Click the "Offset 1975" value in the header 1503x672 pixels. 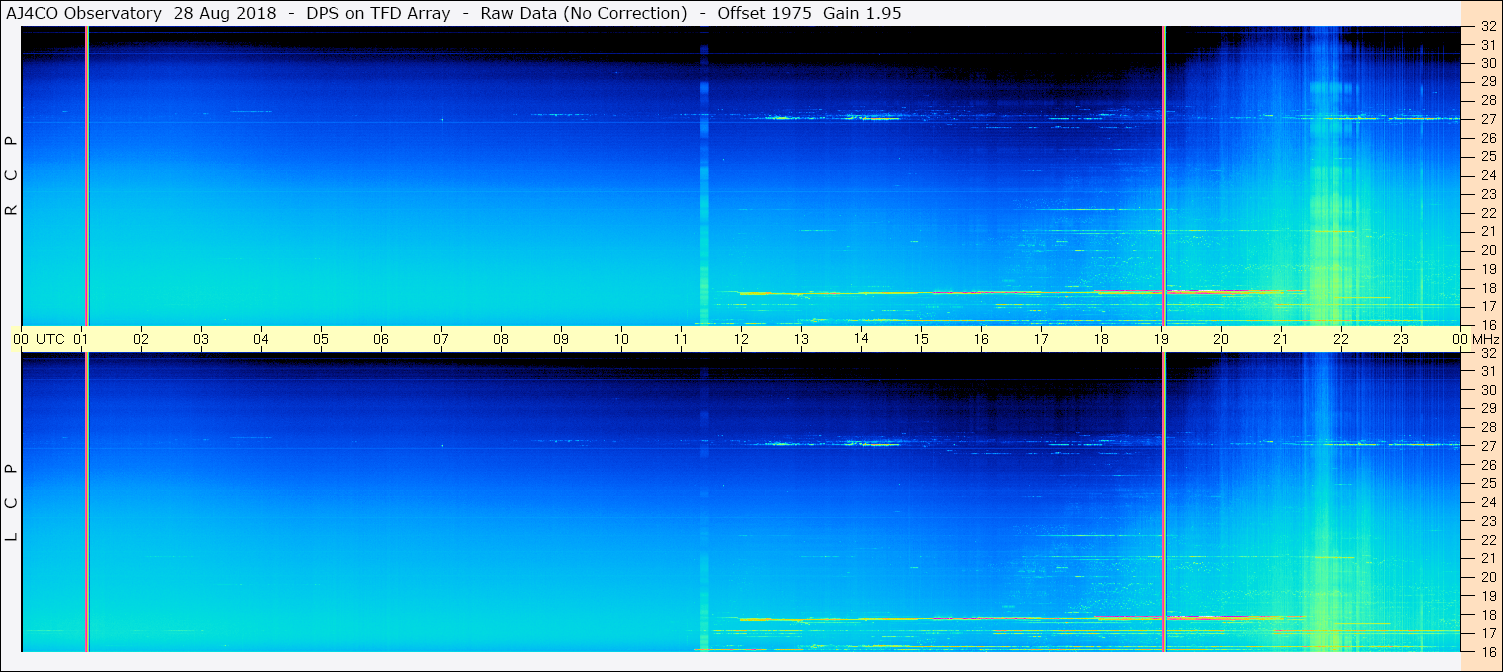pyautogui.click(x=765, y=13)
